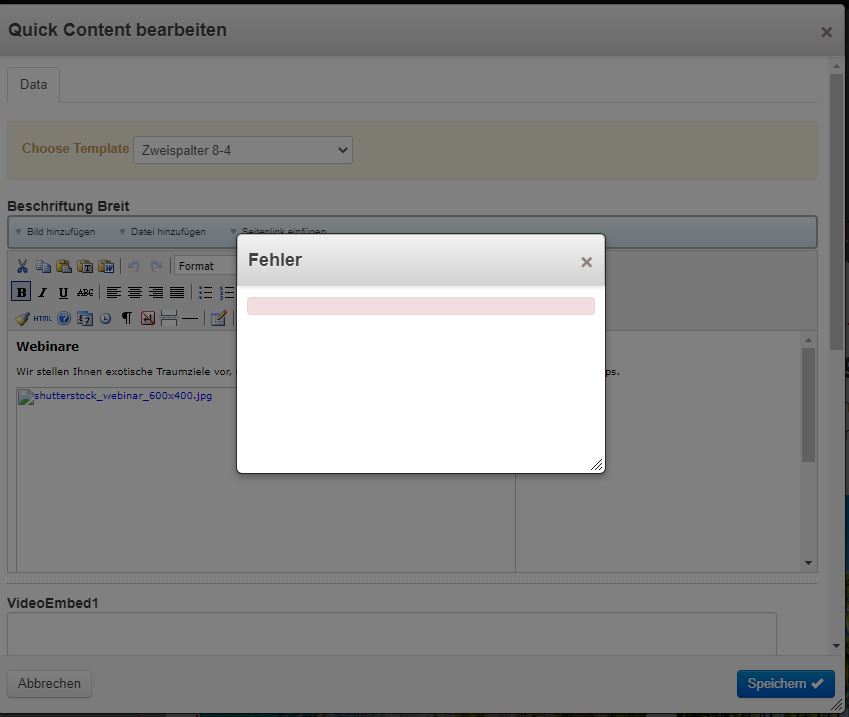Apply strikethrough formatting
Image resolution: width=849 pixels, height=717 pixels.
click(85, 293)
